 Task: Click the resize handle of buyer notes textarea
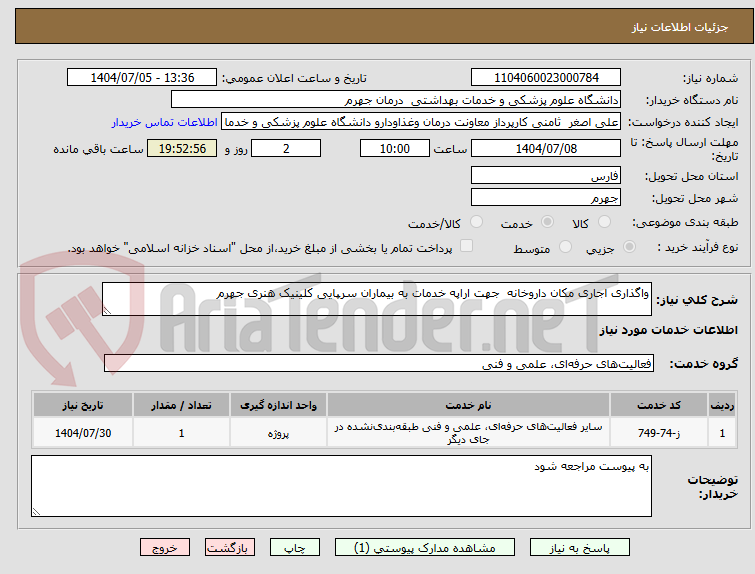click(36, 512)
